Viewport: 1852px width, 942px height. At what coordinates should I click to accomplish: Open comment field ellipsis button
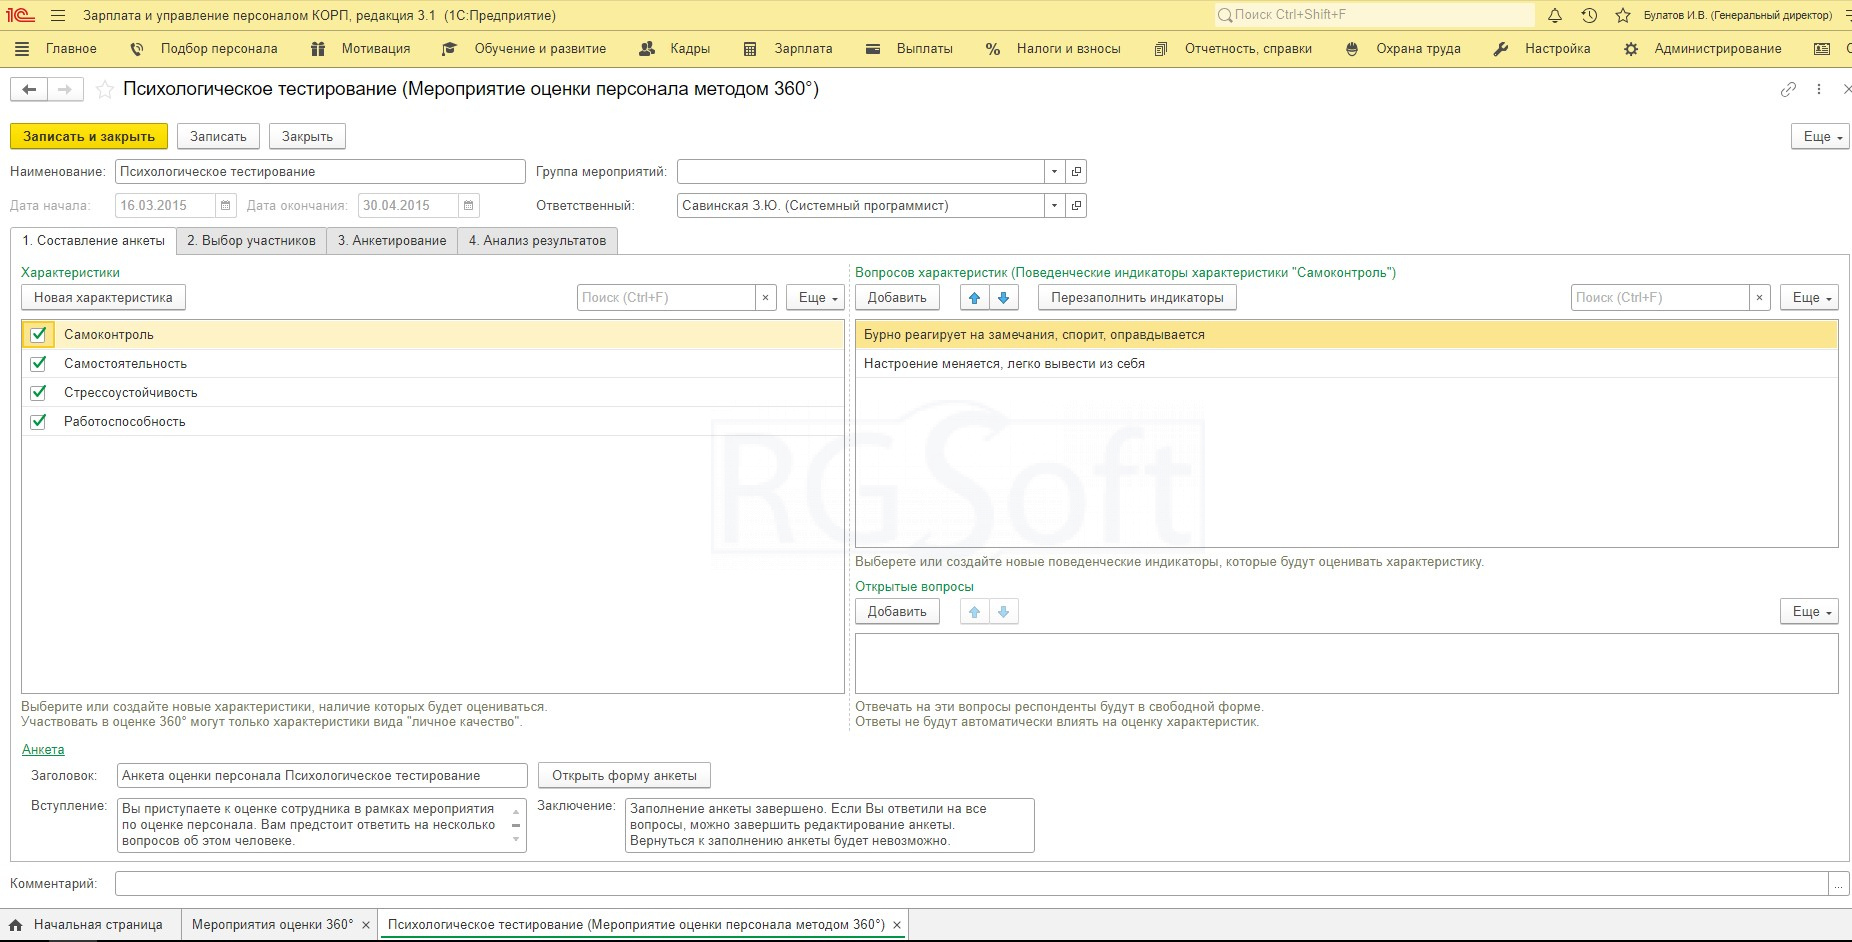(x=1838, y=884)
